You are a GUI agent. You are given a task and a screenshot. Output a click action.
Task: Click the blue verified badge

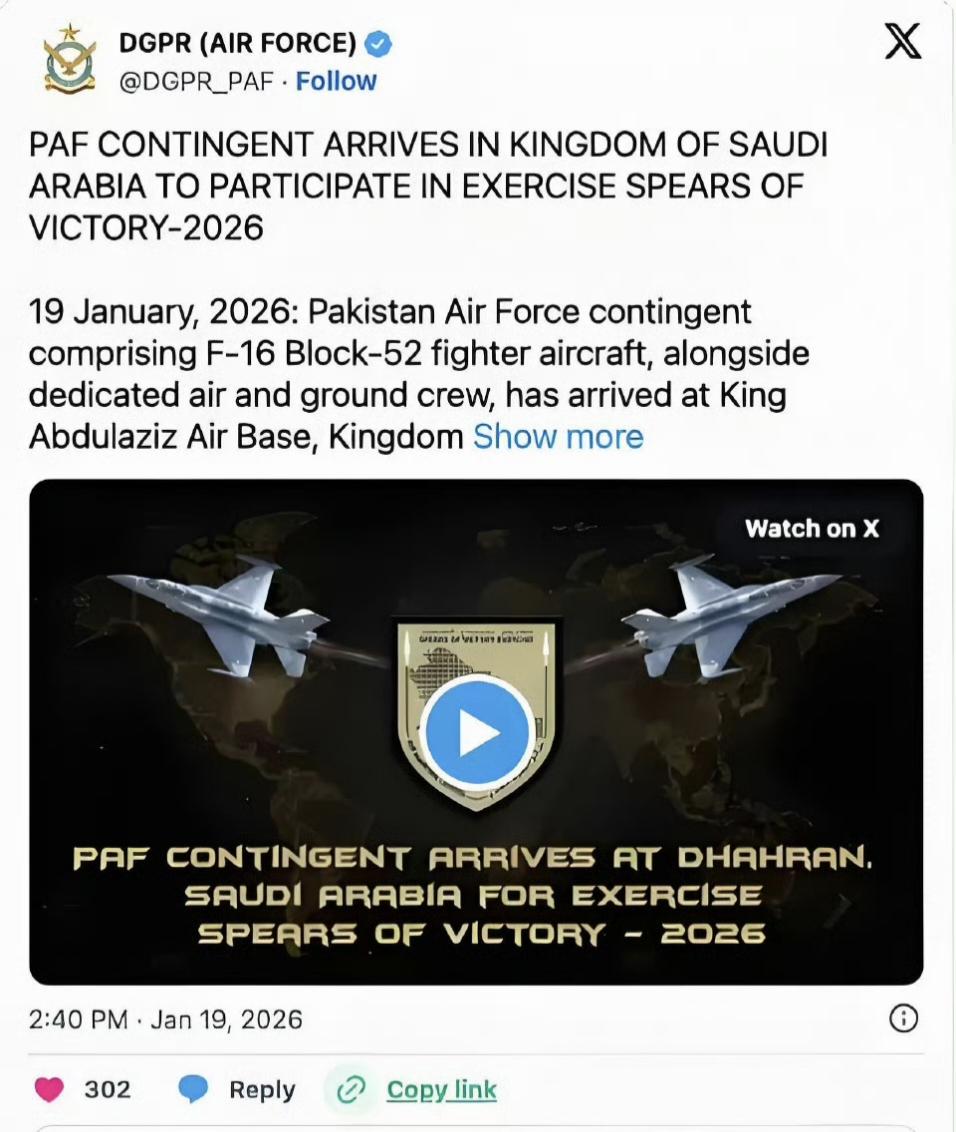click(x=379, y=44)
